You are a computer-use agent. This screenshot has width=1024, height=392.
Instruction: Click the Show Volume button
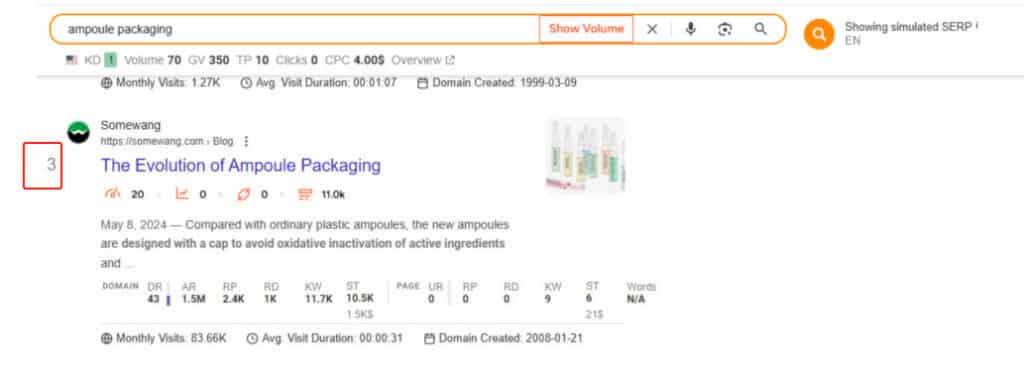click(x=586, y=29)
